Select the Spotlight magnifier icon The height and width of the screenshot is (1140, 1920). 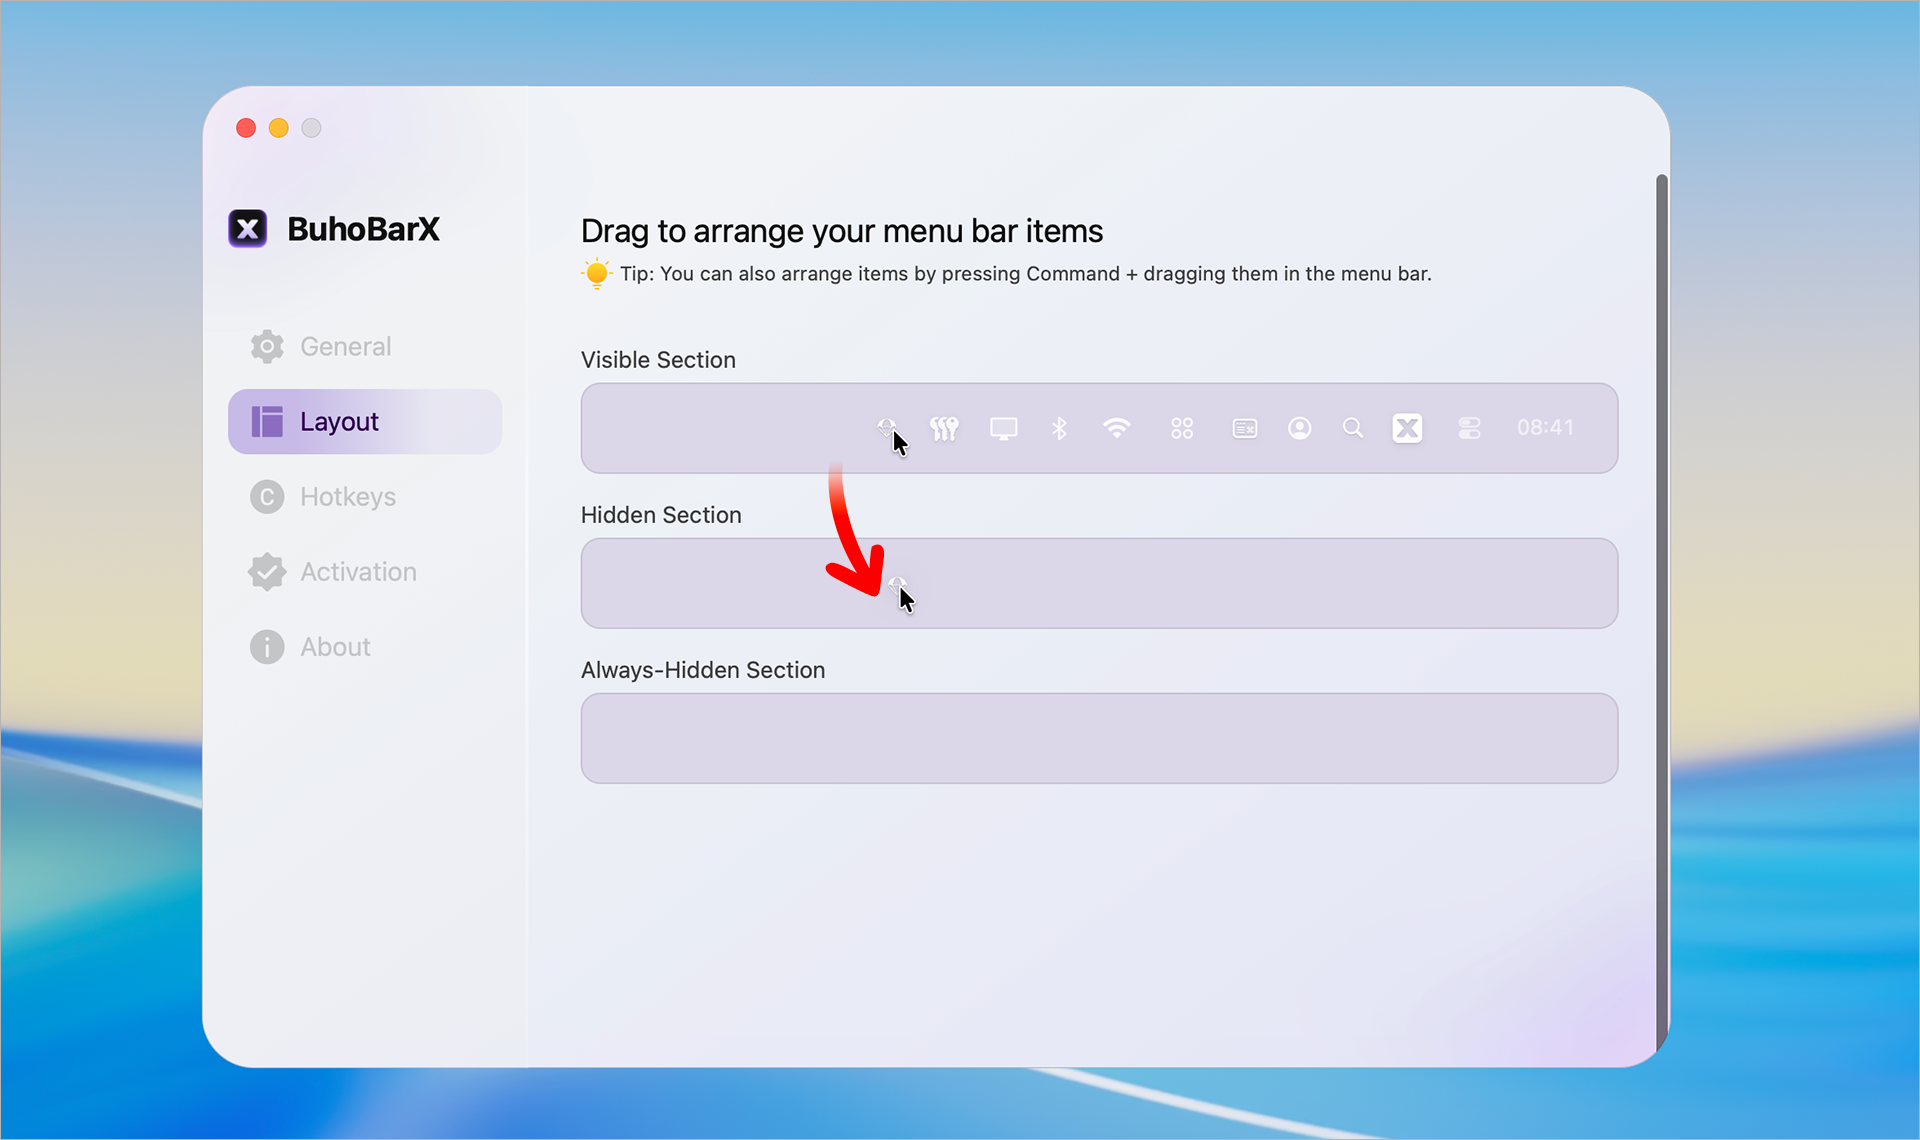click(x=1352, y=429)
